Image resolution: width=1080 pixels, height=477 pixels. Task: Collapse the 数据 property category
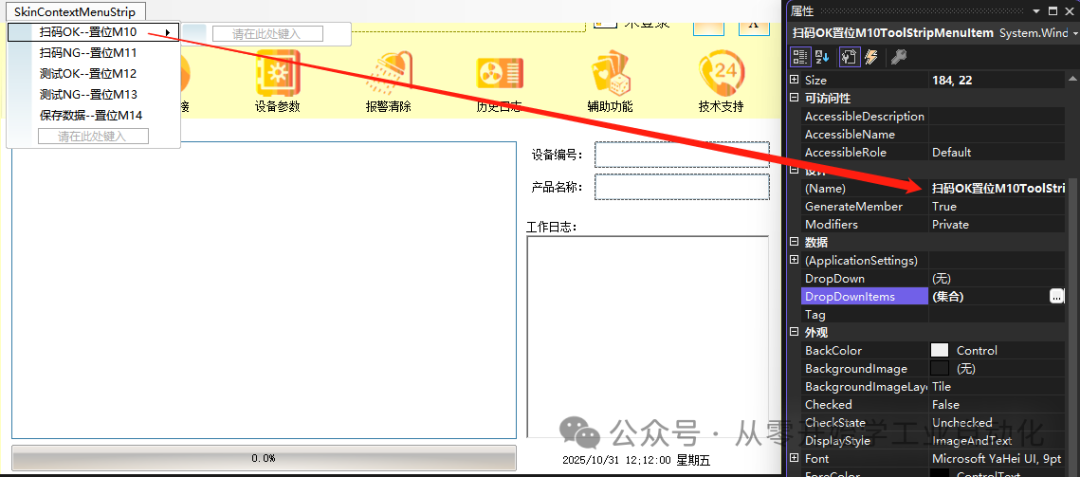793,242
